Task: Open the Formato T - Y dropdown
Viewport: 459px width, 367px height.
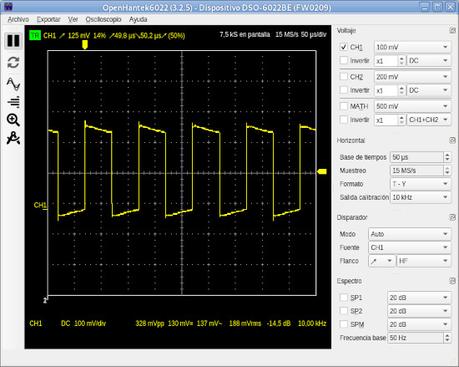Action: click(420, 184)
